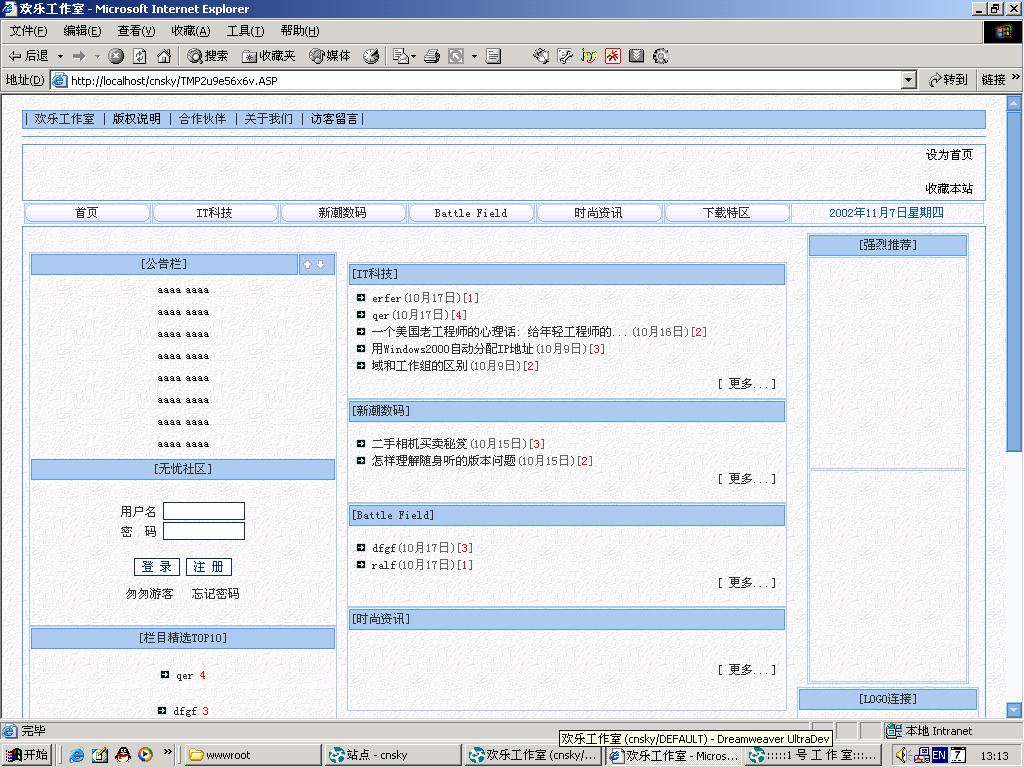Expand the Back button history dropdown
The width and height of the screenshot is (1024, 768).
(x=60, y=56)
